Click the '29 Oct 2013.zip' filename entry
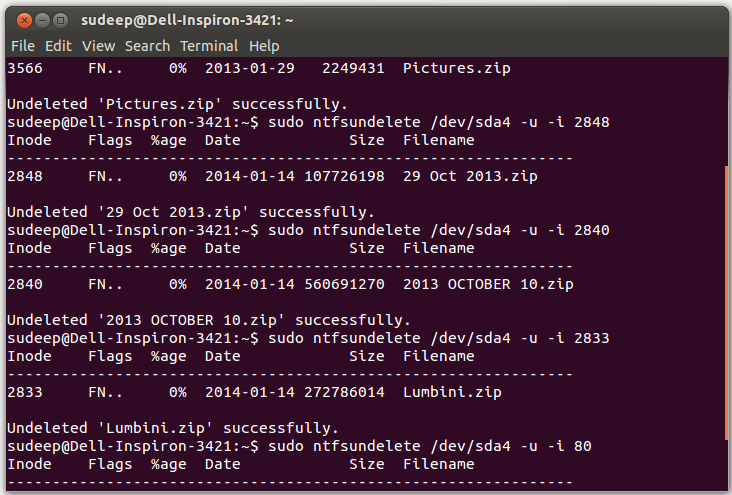 470,177
